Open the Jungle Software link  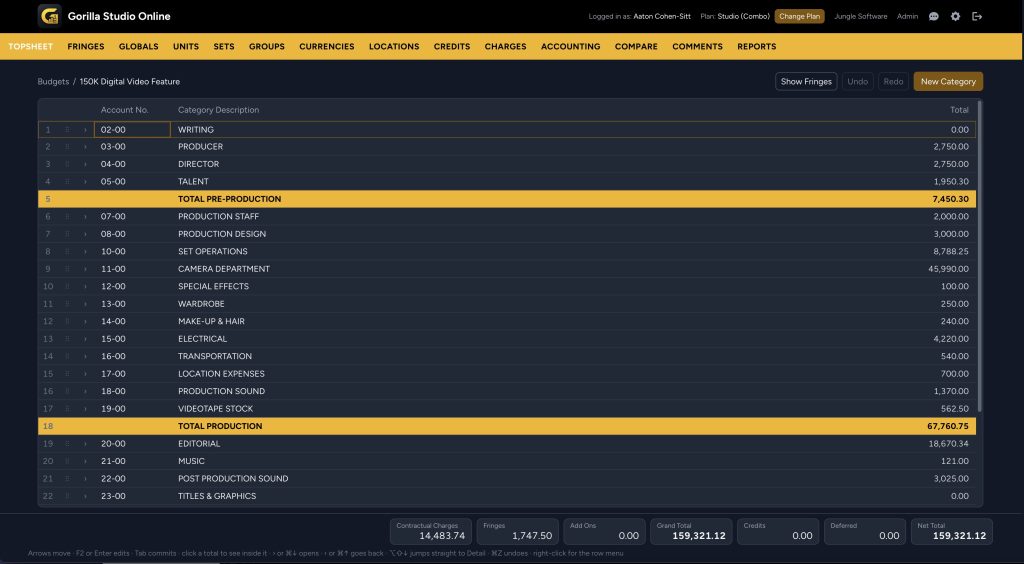861,16
